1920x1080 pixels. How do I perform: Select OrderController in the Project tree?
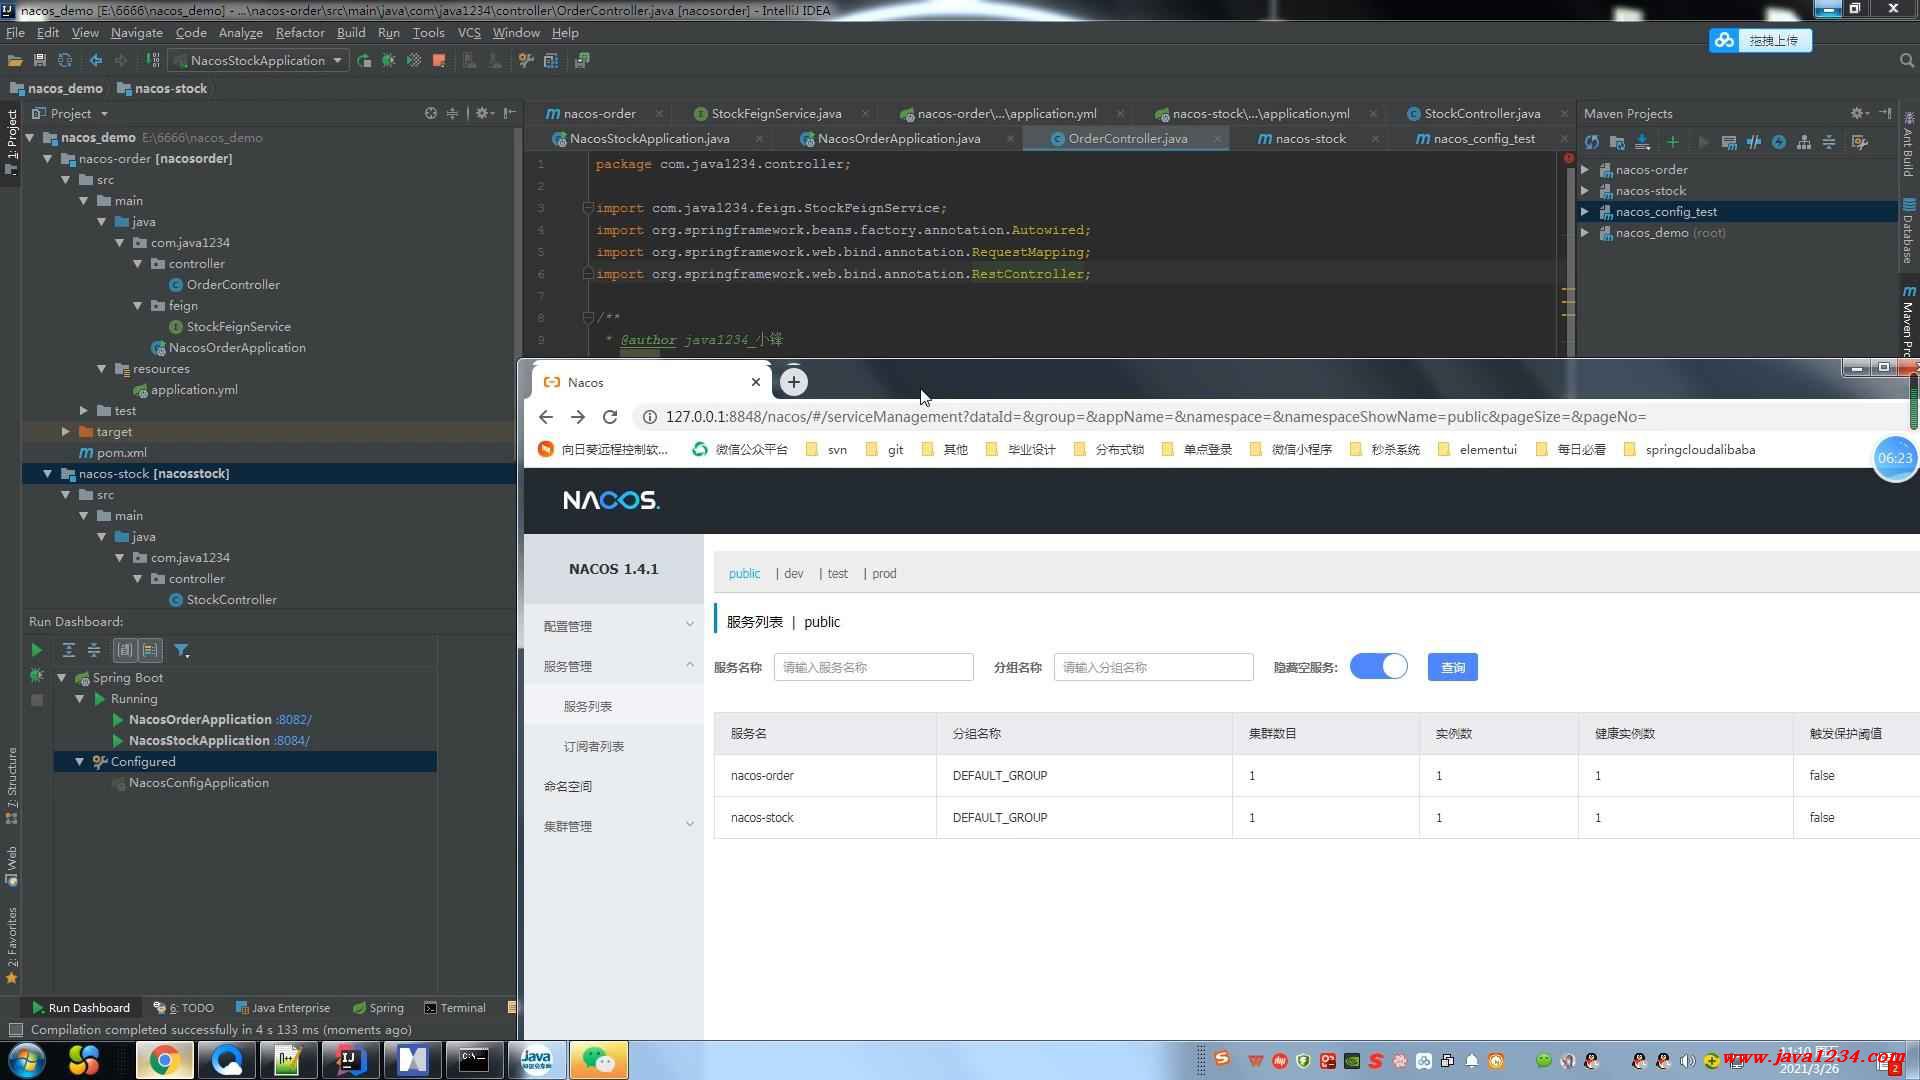(x=233, y=285)
